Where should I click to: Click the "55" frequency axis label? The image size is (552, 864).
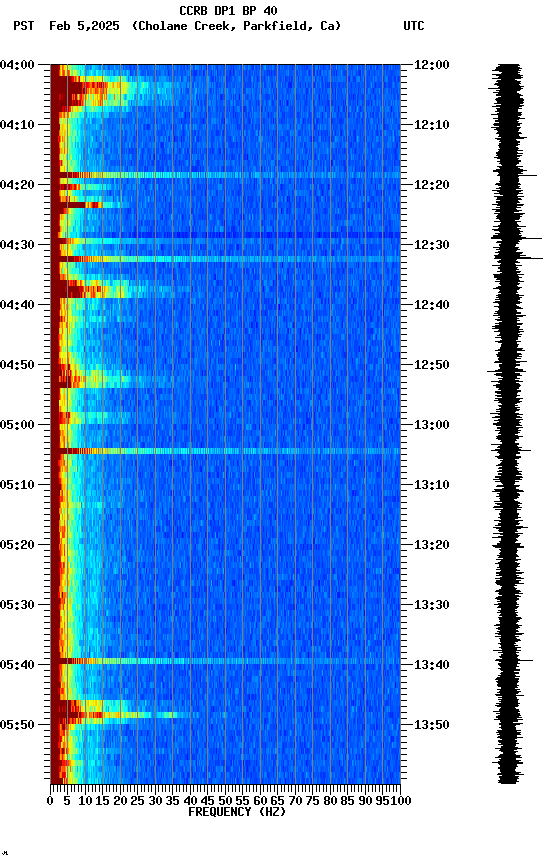242,802
